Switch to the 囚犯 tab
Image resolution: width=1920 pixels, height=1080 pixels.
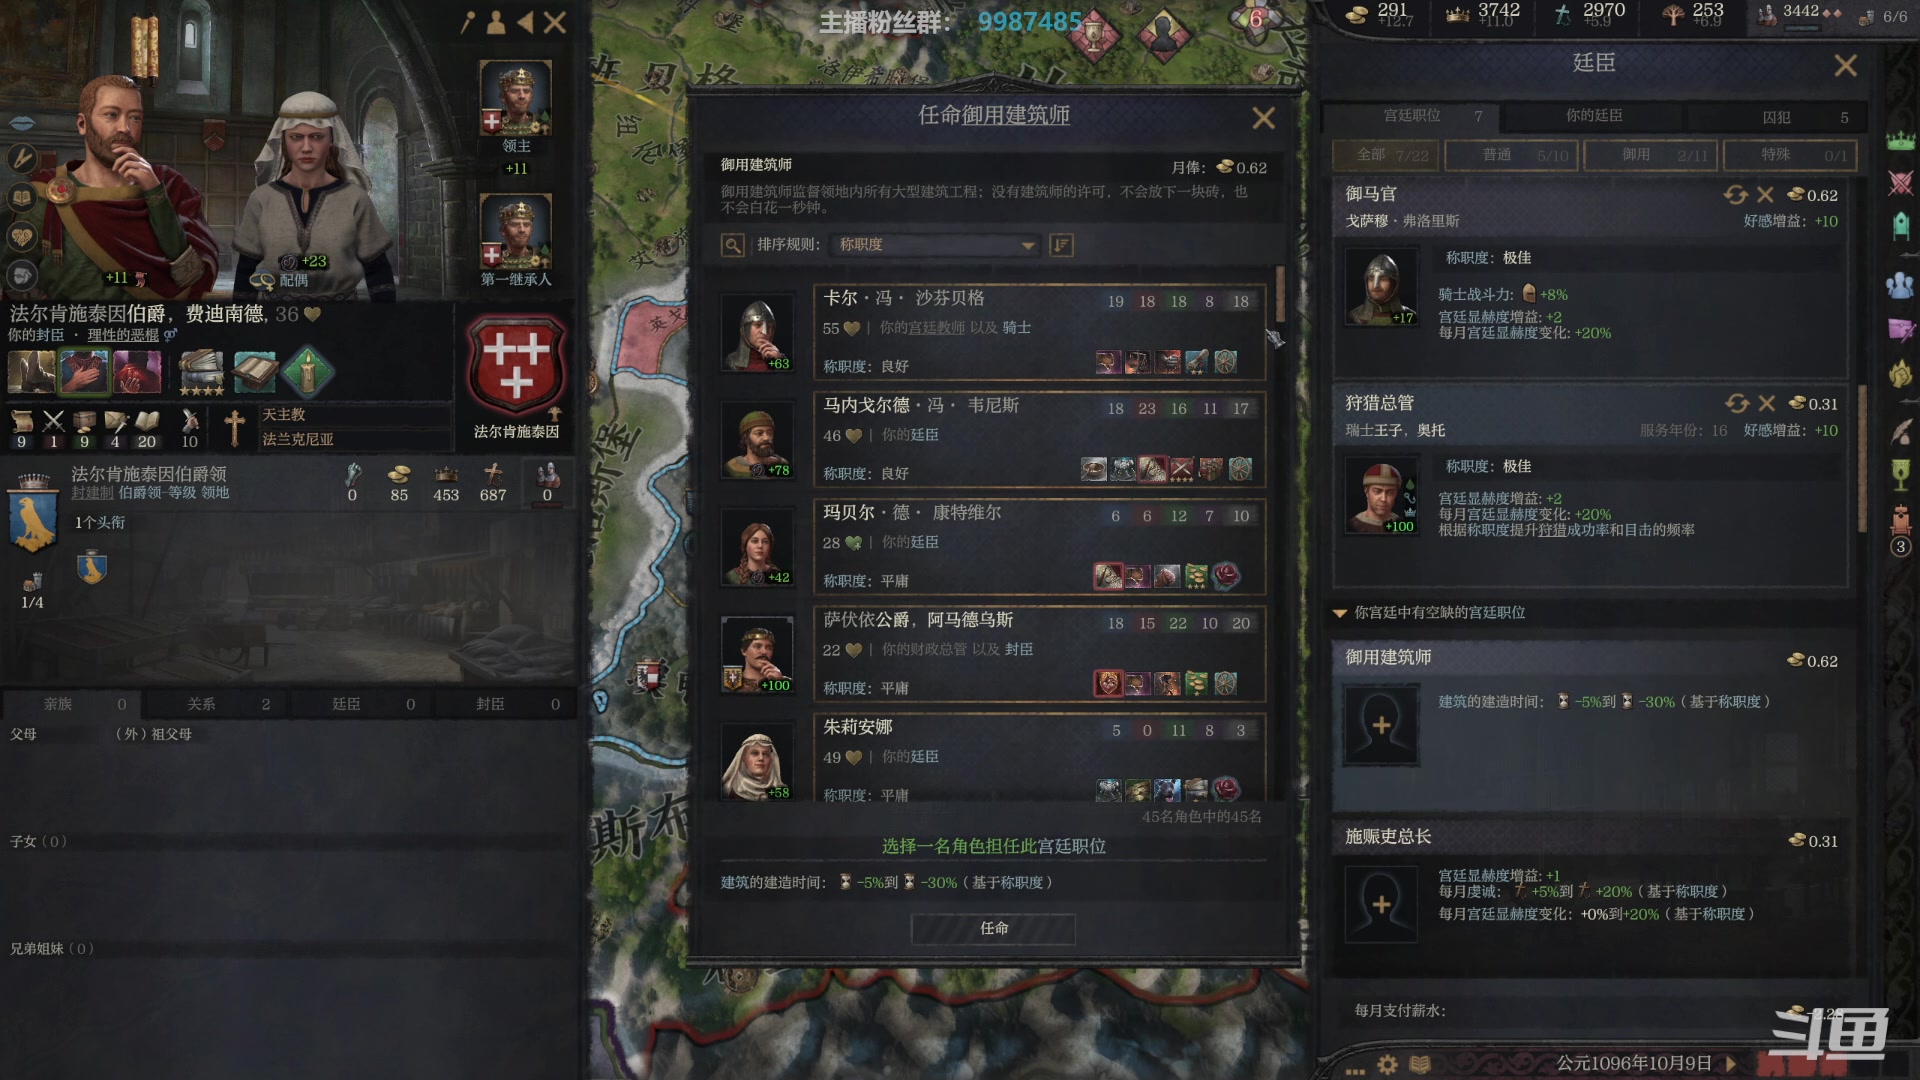(1777, 117)
